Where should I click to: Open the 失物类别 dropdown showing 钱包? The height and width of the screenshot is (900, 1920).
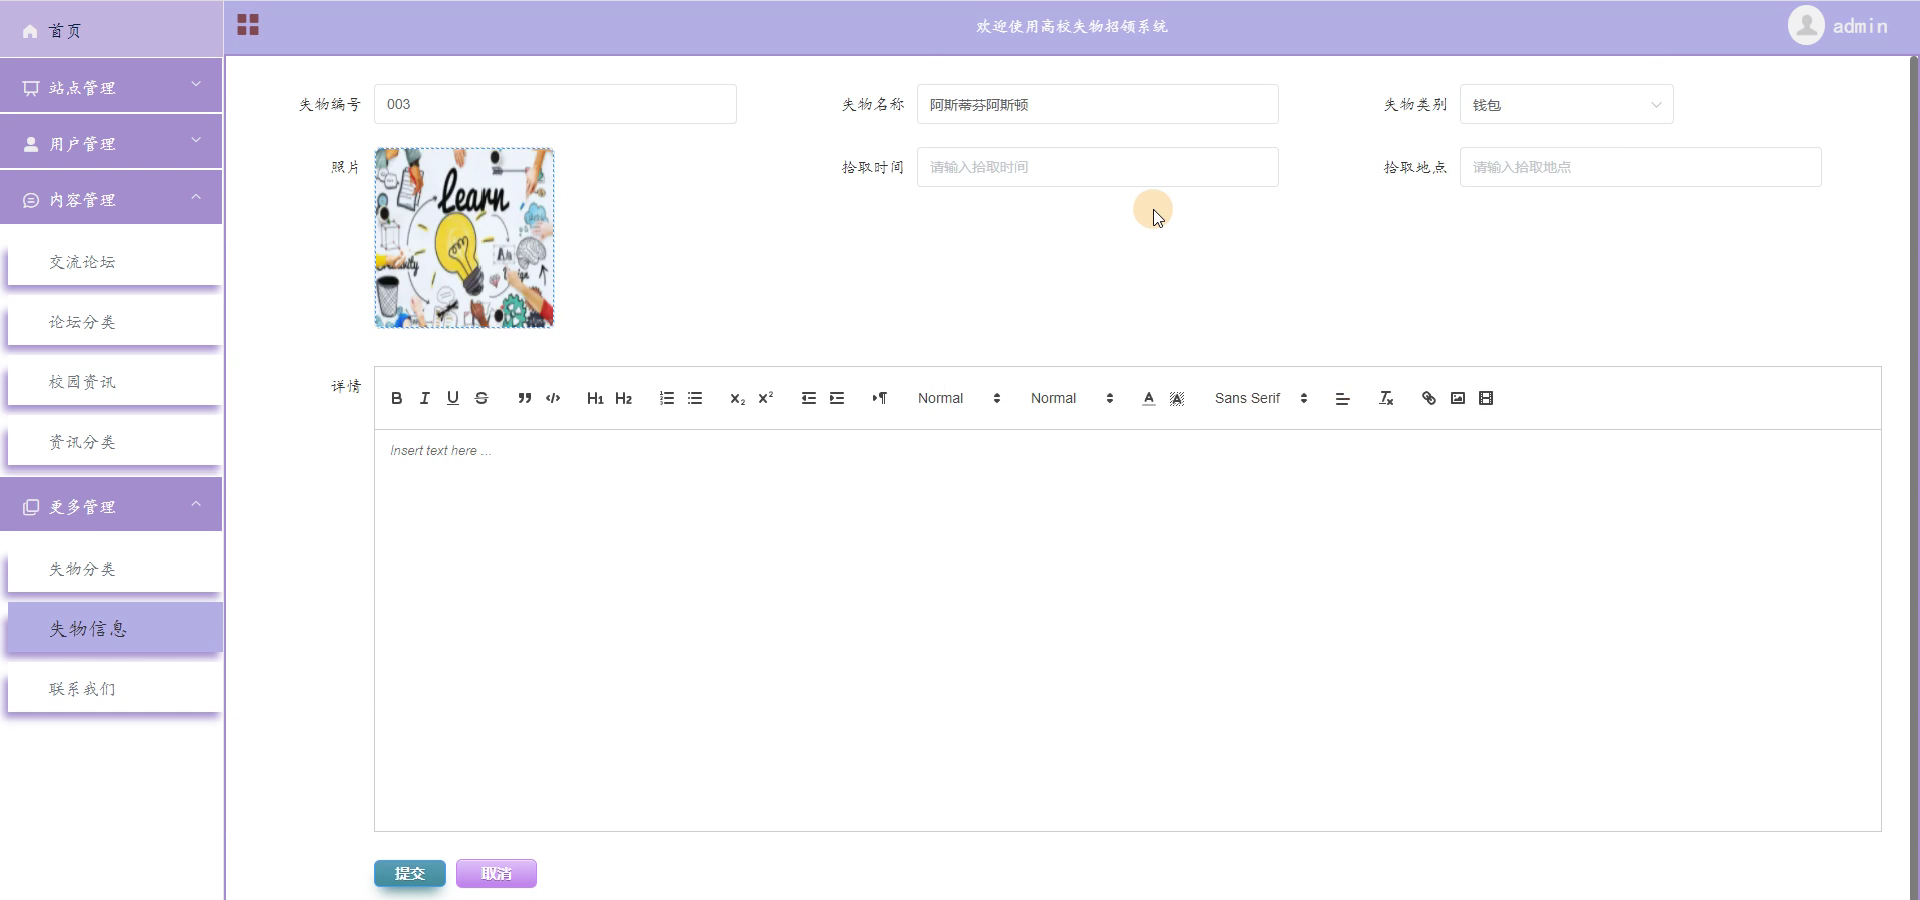pyautogui.click(x=1566, y=104)
